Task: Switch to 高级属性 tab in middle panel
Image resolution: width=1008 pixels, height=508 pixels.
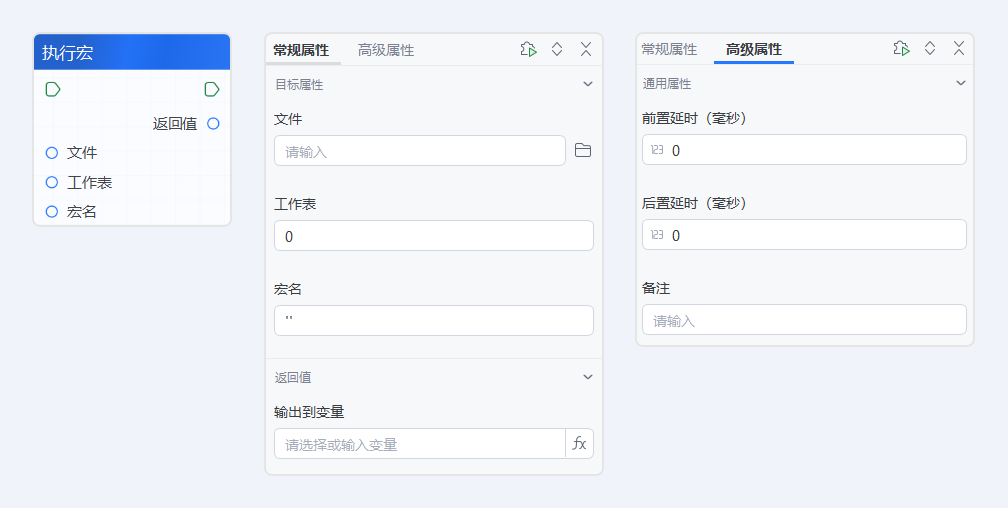Action: click(x=386, y=50)
